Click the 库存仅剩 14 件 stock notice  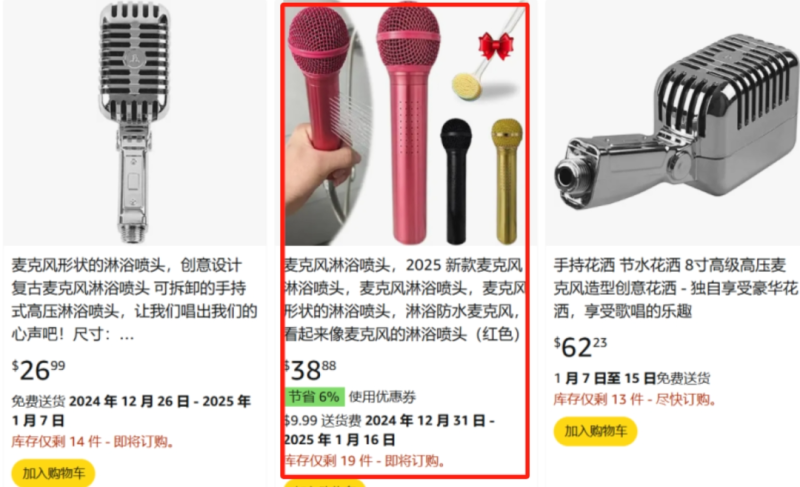[92, 442]
